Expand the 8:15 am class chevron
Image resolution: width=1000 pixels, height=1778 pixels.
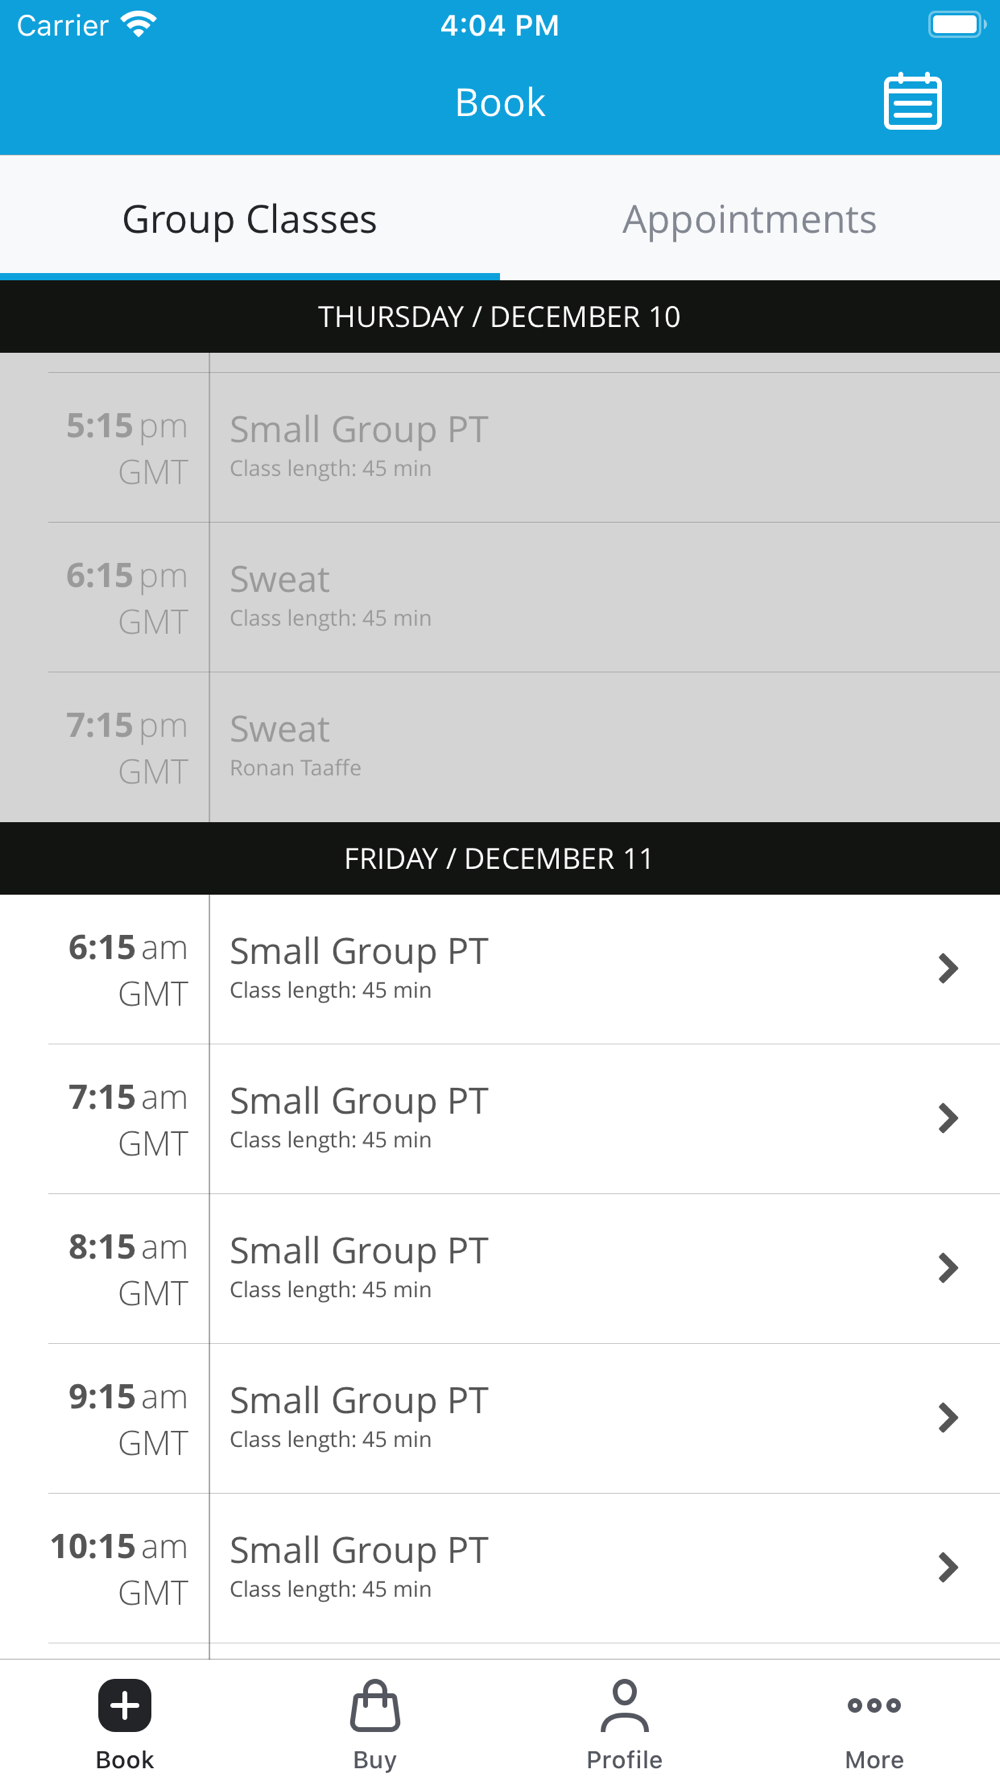[x=948, y=1268]
